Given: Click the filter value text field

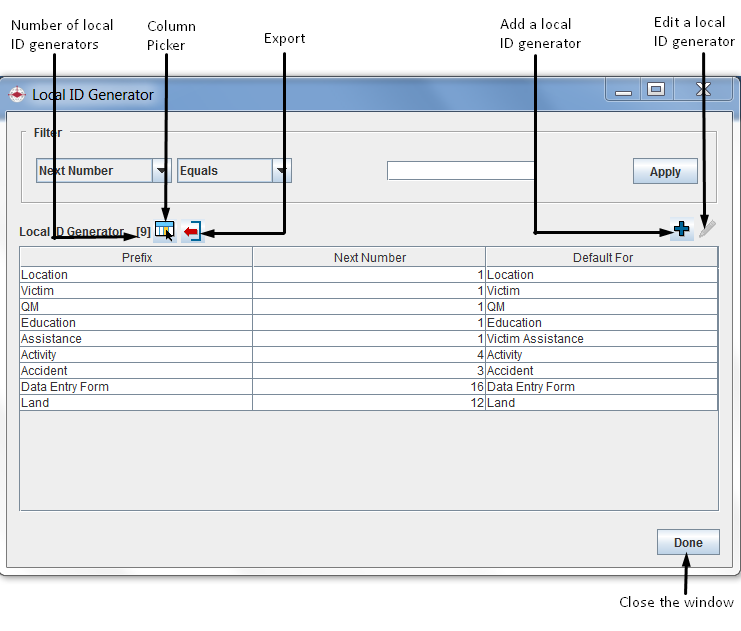Looking at the screenshot, I should (461, 171).
